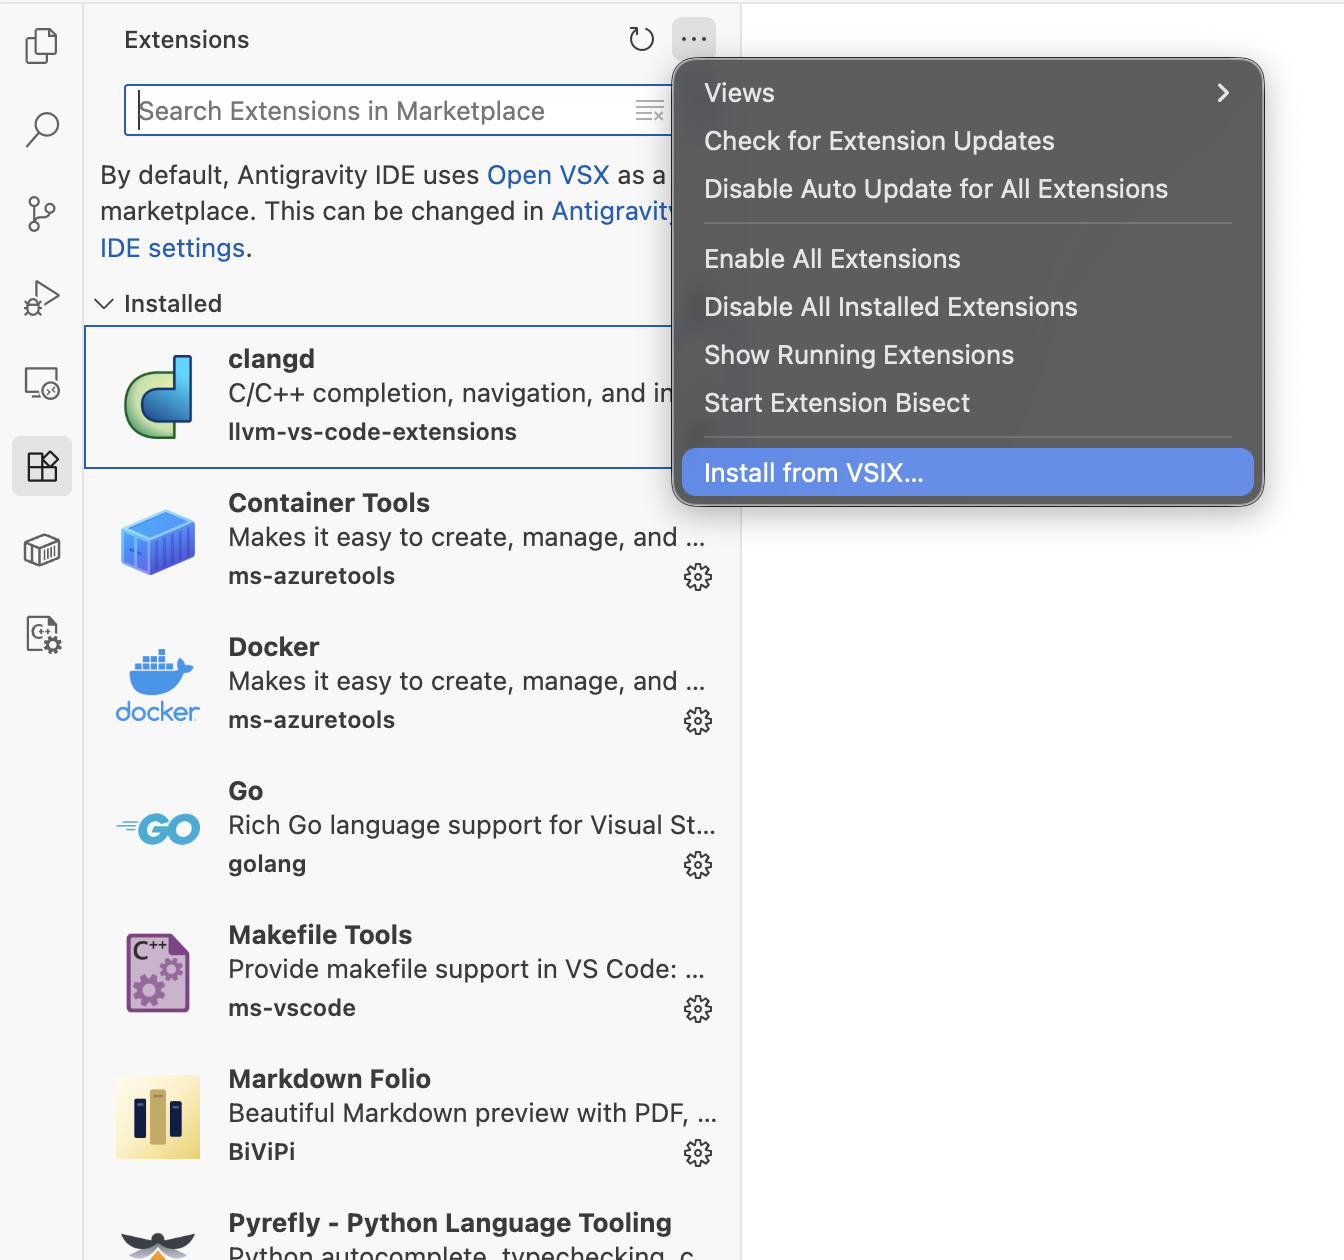Select the Docker extension title
1344x1260 pixels.
pos(273,647)
